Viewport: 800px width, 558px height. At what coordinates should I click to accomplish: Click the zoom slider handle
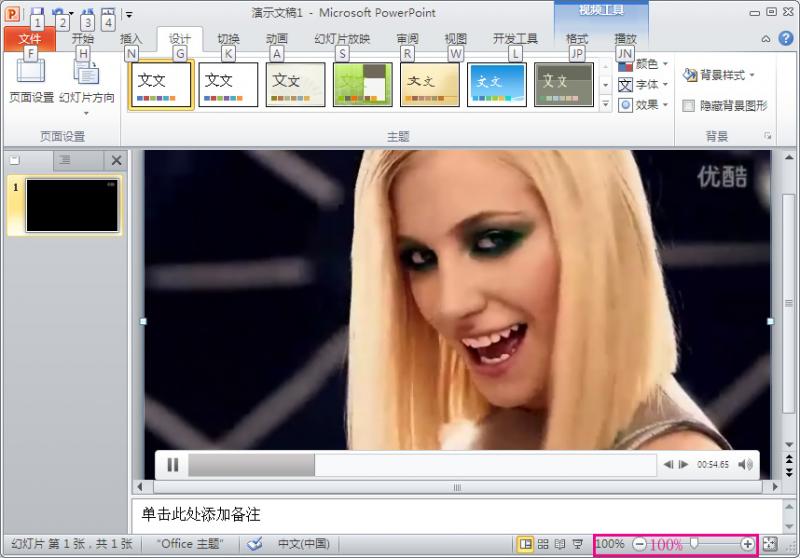click(x=694, y=544)
